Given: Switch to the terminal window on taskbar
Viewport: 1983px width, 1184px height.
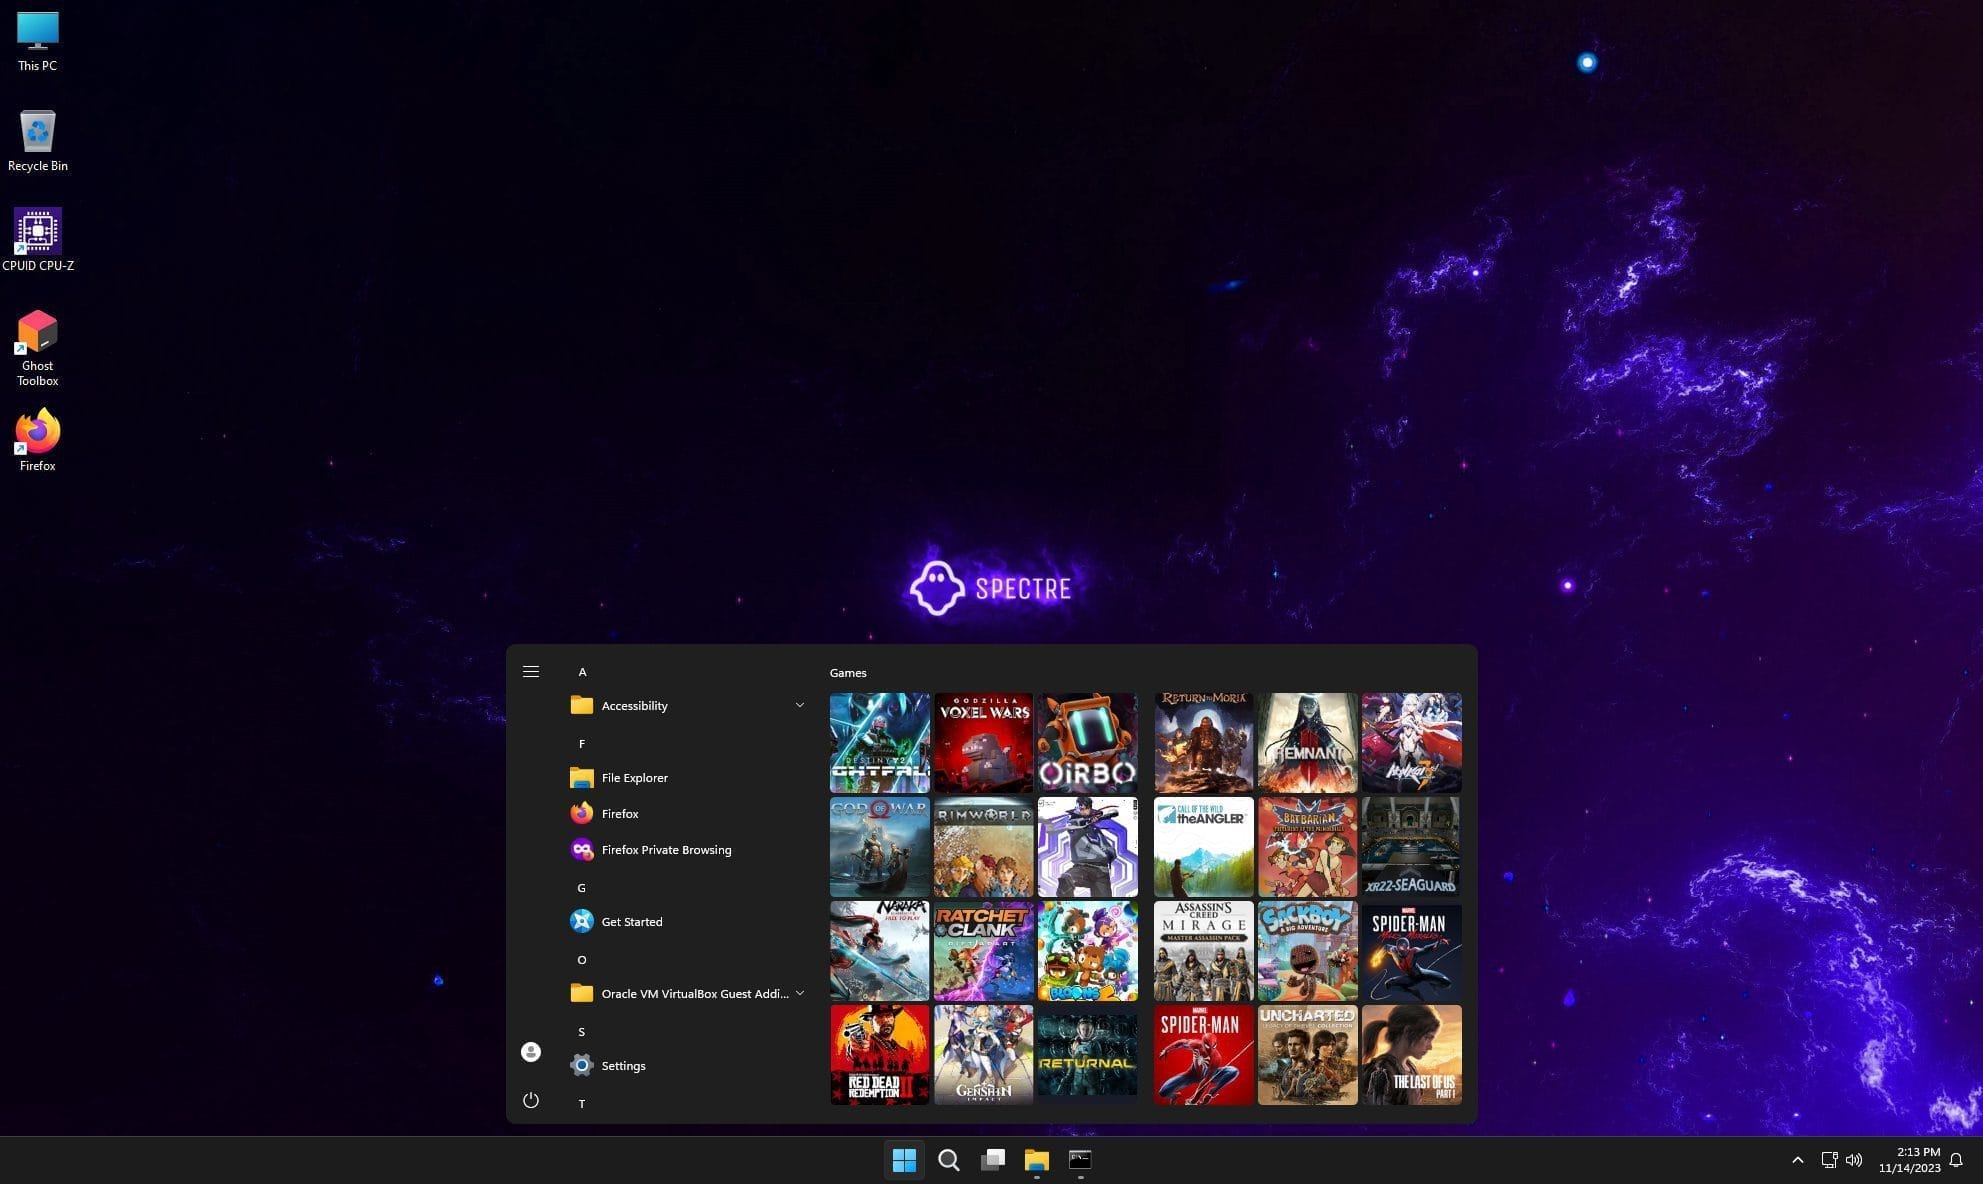Looking at the screenshot, I should coord(1080,1160).
